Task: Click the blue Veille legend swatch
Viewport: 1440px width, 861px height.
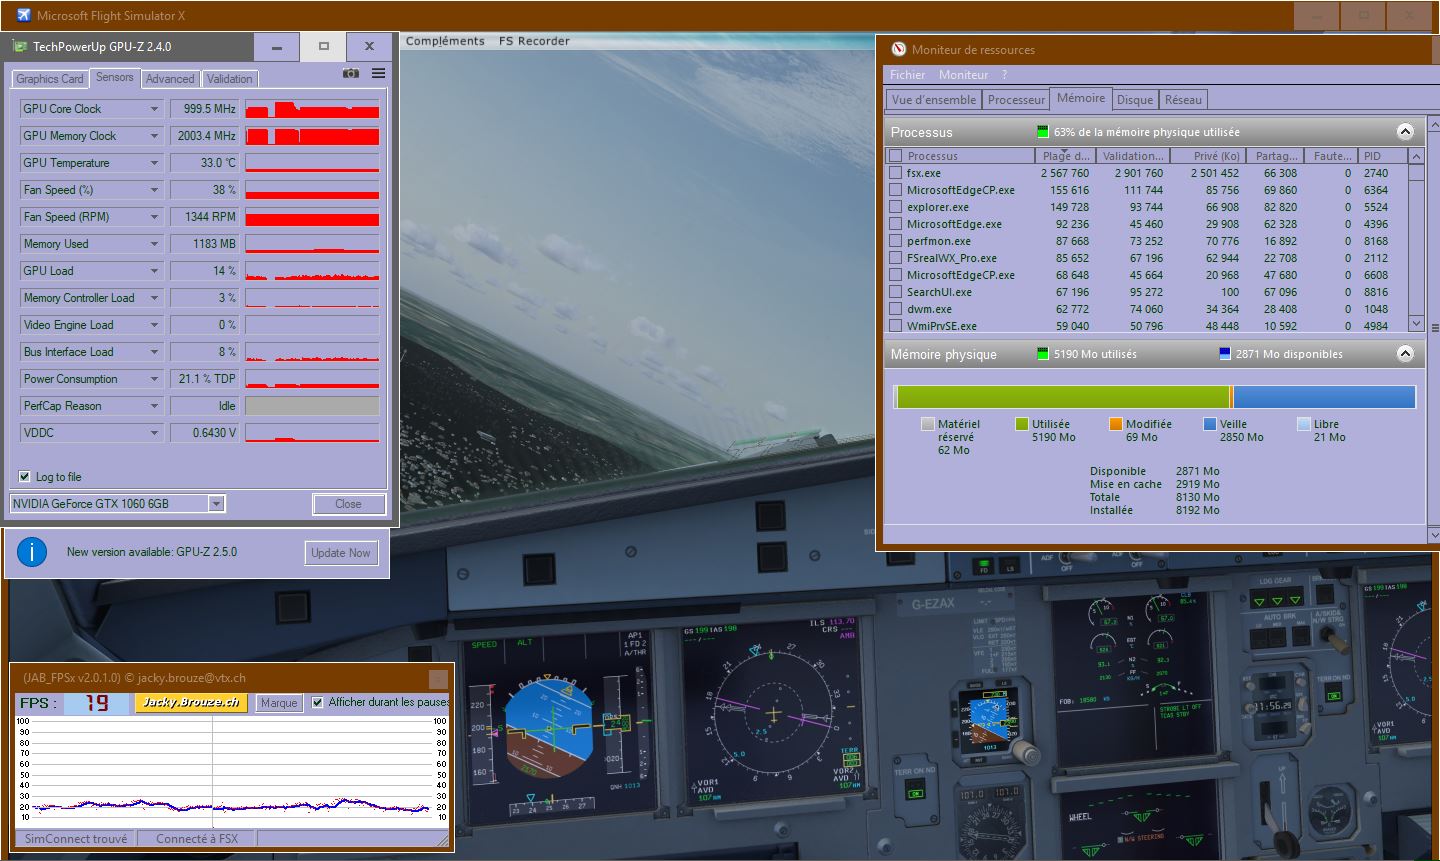Action: pyautogui.click(x=1210, y=424)
